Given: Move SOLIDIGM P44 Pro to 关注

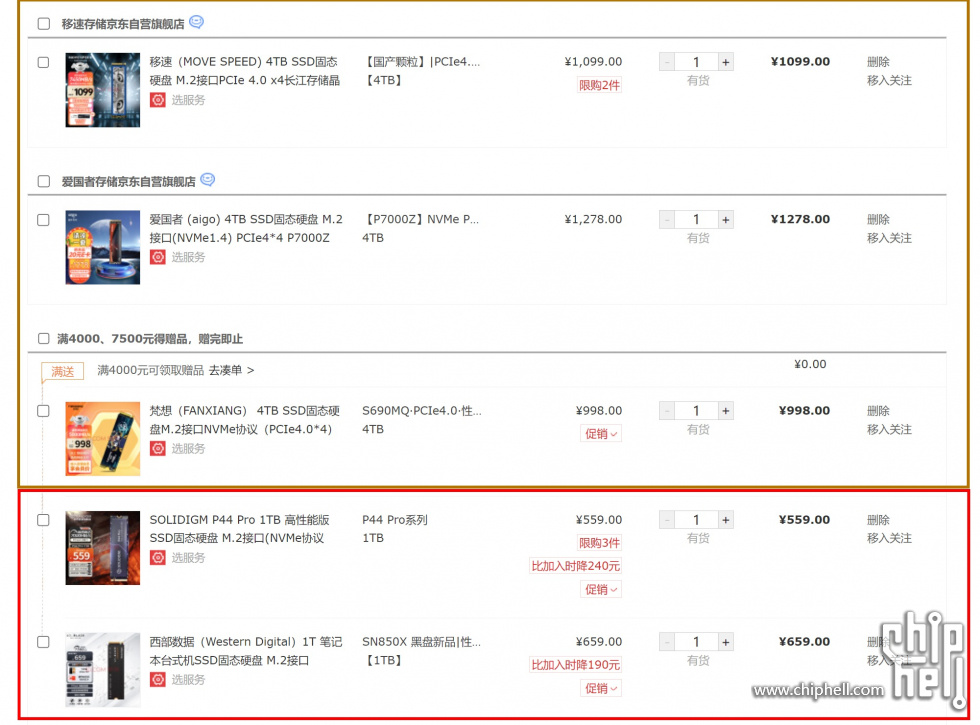Looking at the screenshot, I should click(x=889, y=538).
